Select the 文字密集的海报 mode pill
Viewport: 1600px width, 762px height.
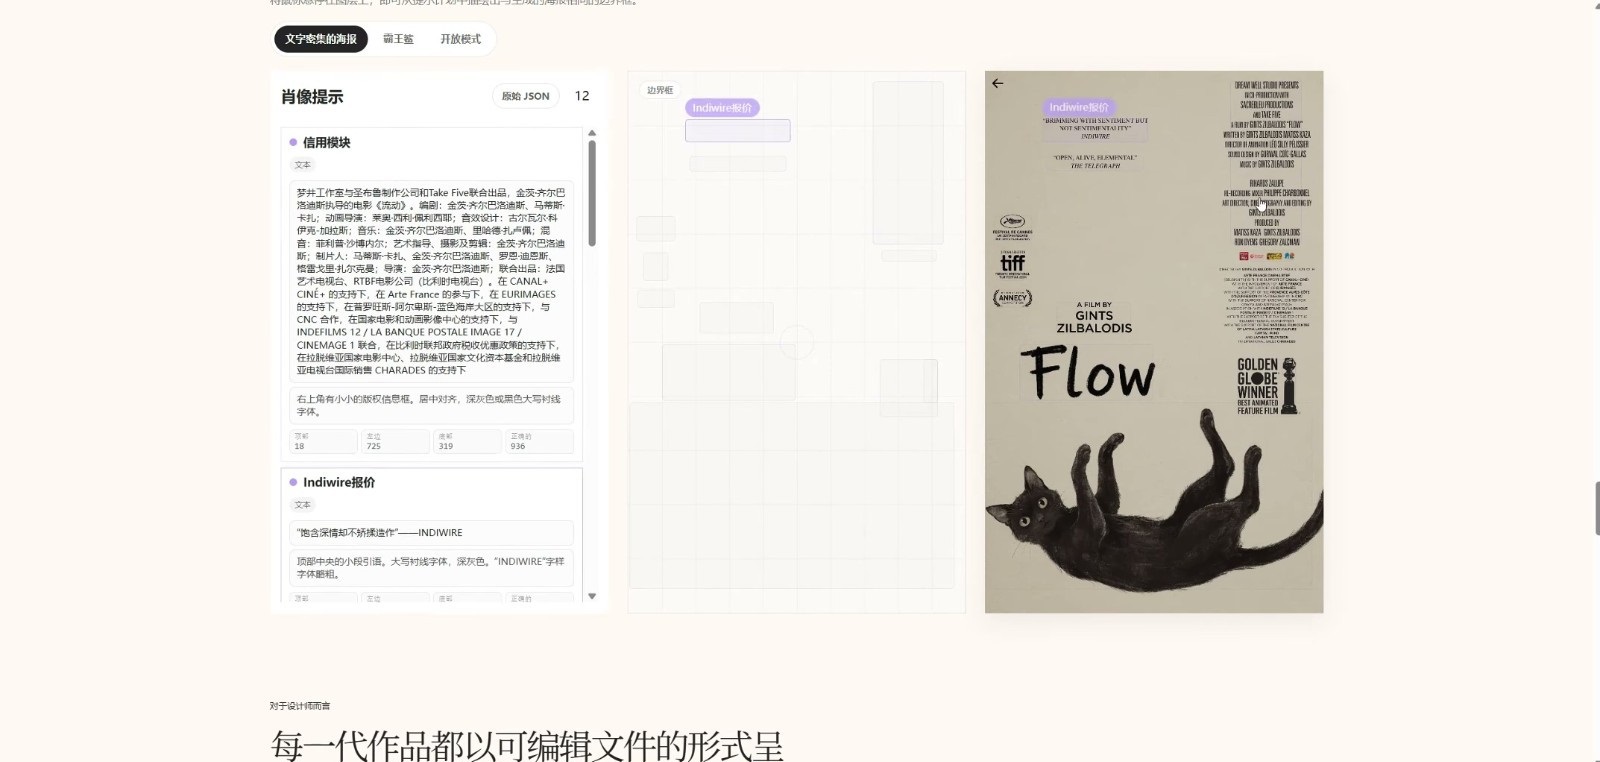click(321, 39)
